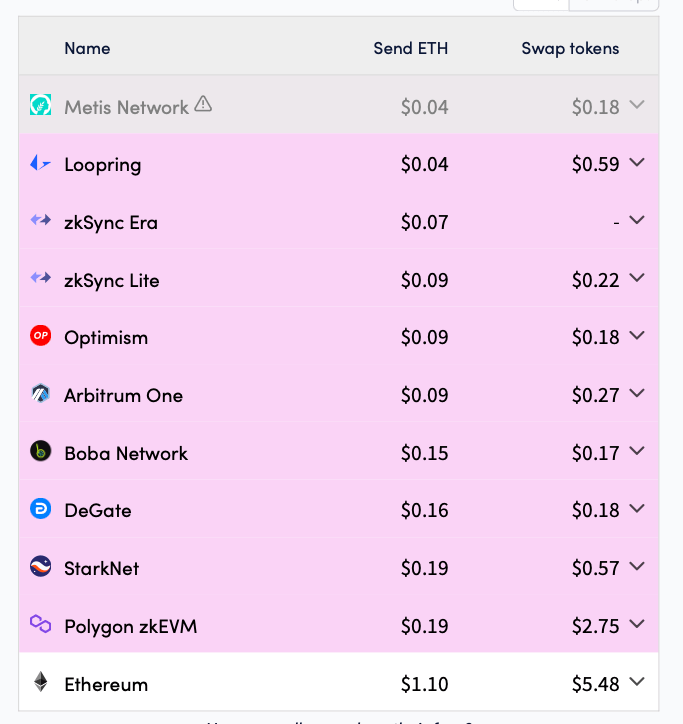Click the Loopring logo icon
This screenshot has height=724, width=683.
tap(41, 163)
